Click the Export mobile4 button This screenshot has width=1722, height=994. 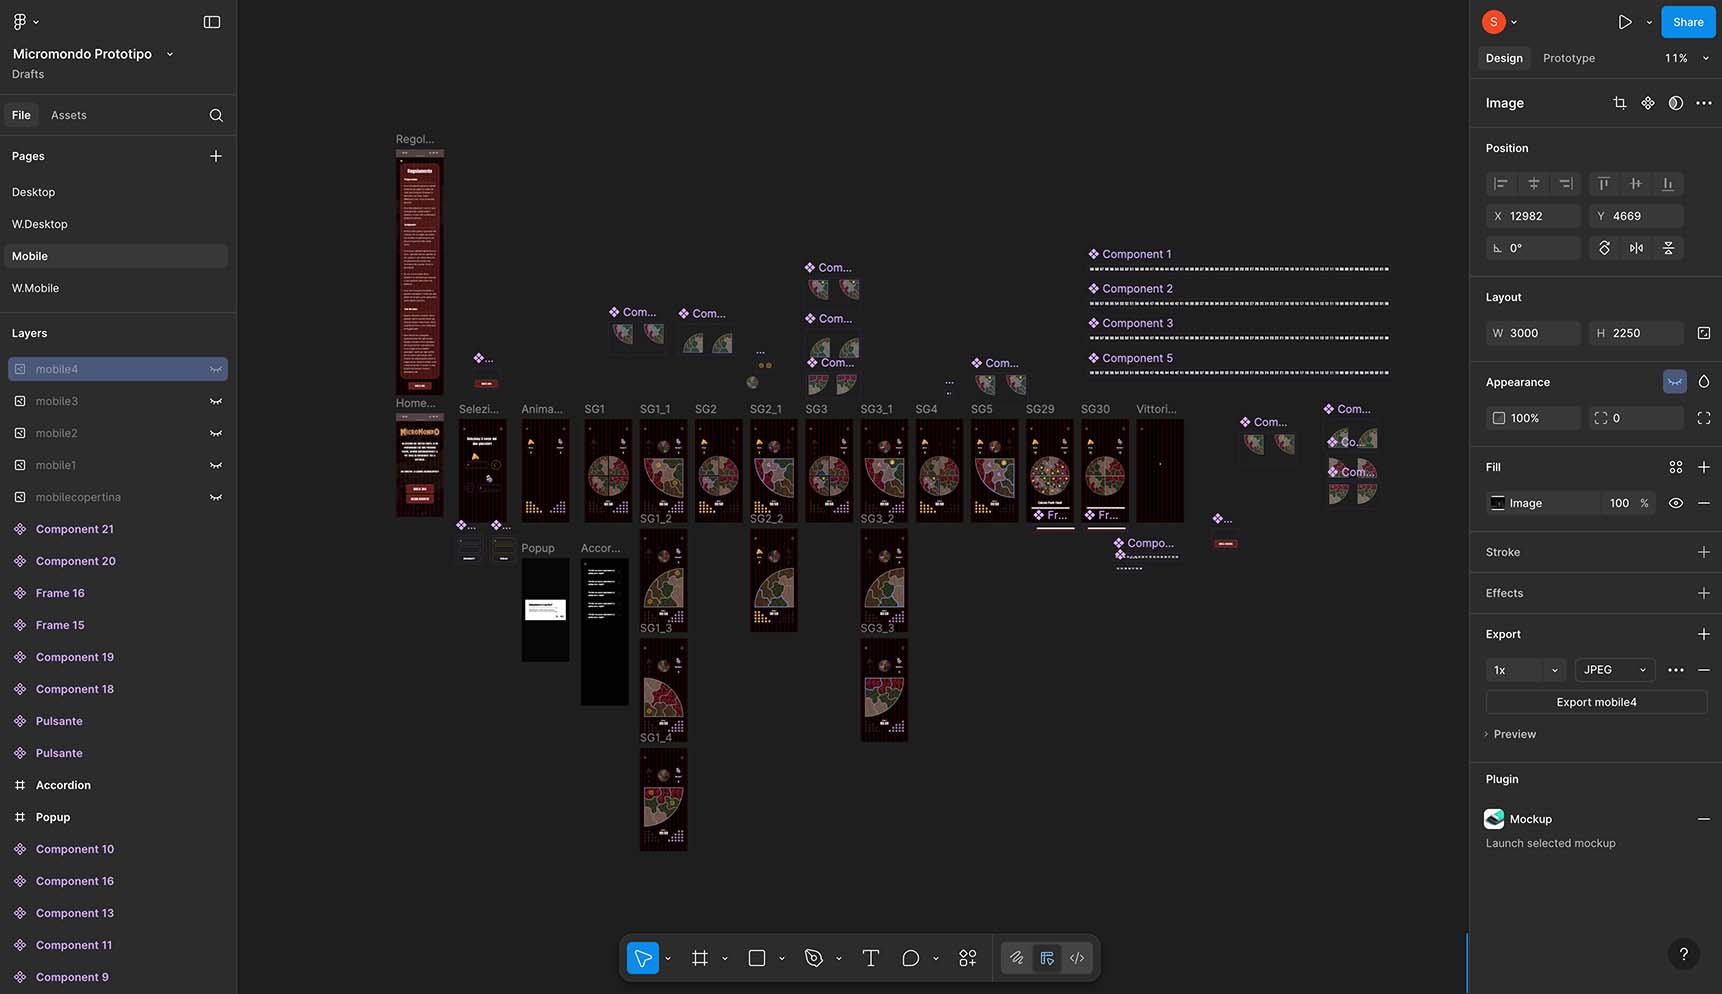1595,702
